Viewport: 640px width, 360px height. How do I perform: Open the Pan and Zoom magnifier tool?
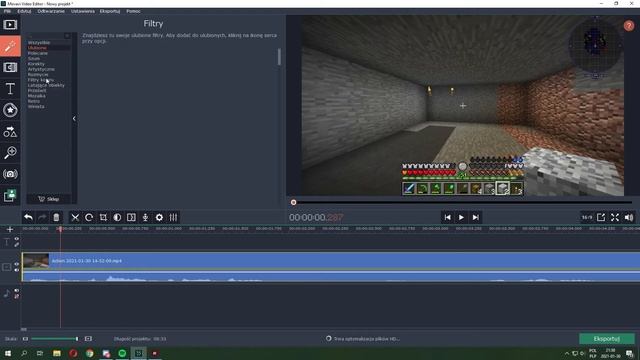click(10, 153)
